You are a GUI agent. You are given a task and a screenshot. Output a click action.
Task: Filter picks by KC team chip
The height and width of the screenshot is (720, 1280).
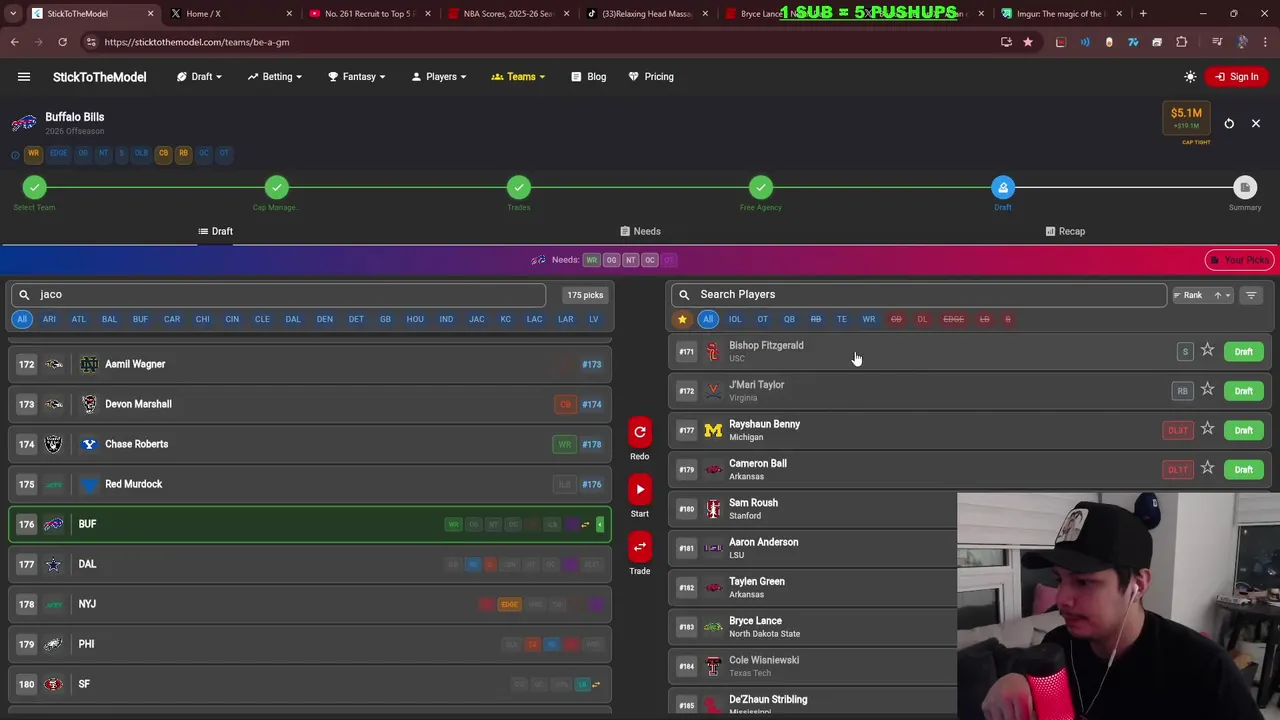(505, 319)
